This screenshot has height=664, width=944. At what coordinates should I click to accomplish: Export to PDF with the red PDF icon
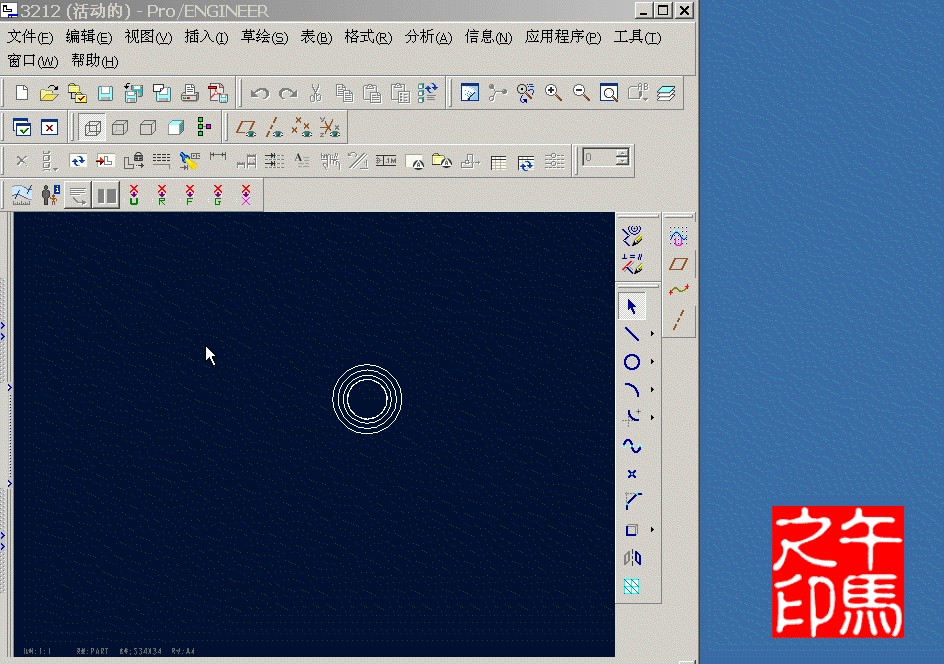[218, 93]
